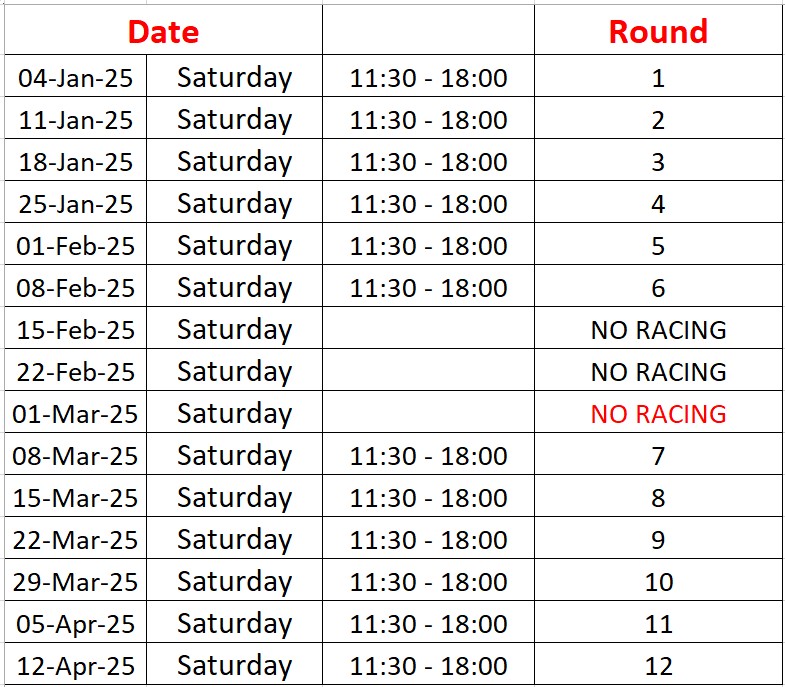Click the 04-Jan-25 date cell
This screenshot has height=687, width=785.
tap(76, 76)
